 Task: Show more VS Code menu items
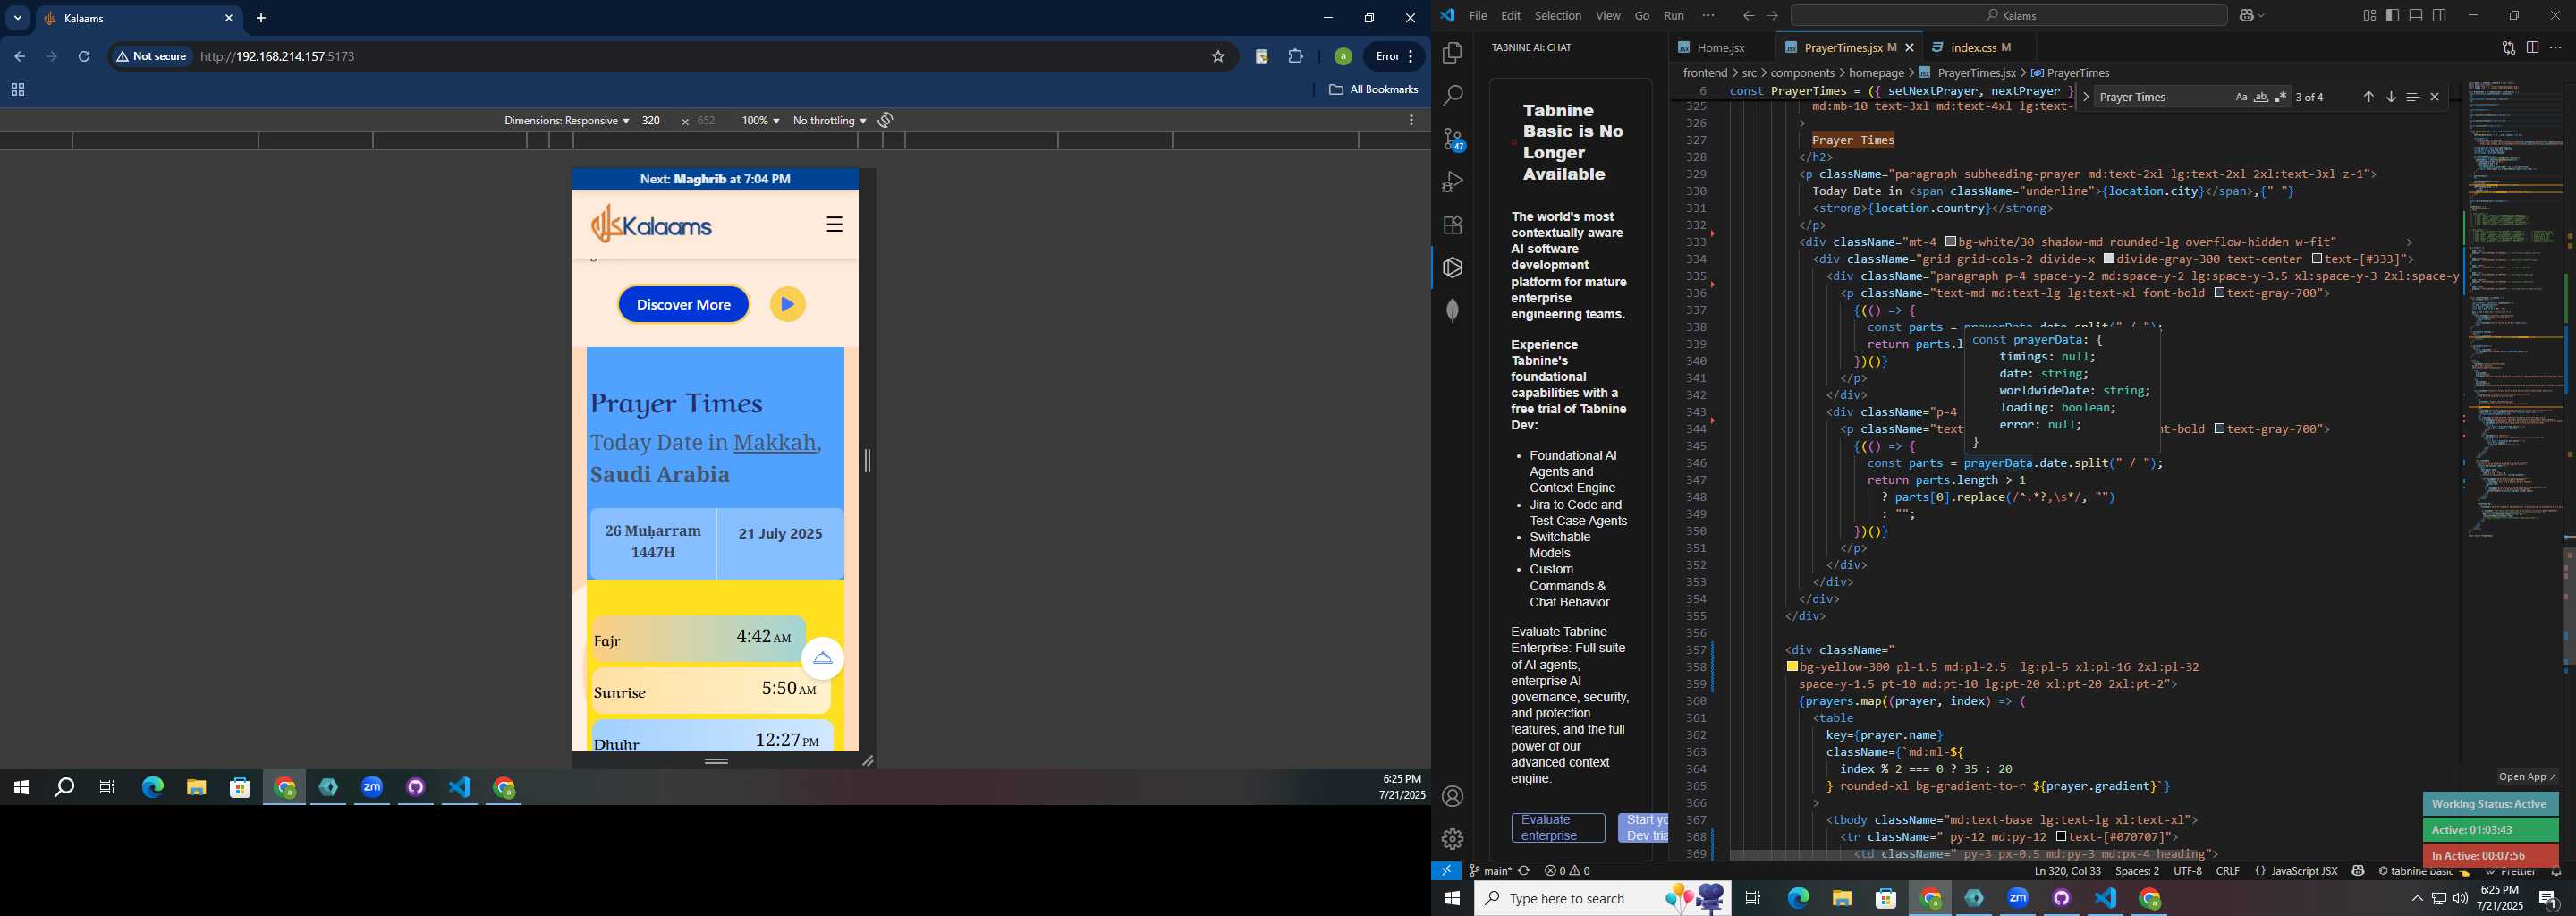(x=1708, y=16)
